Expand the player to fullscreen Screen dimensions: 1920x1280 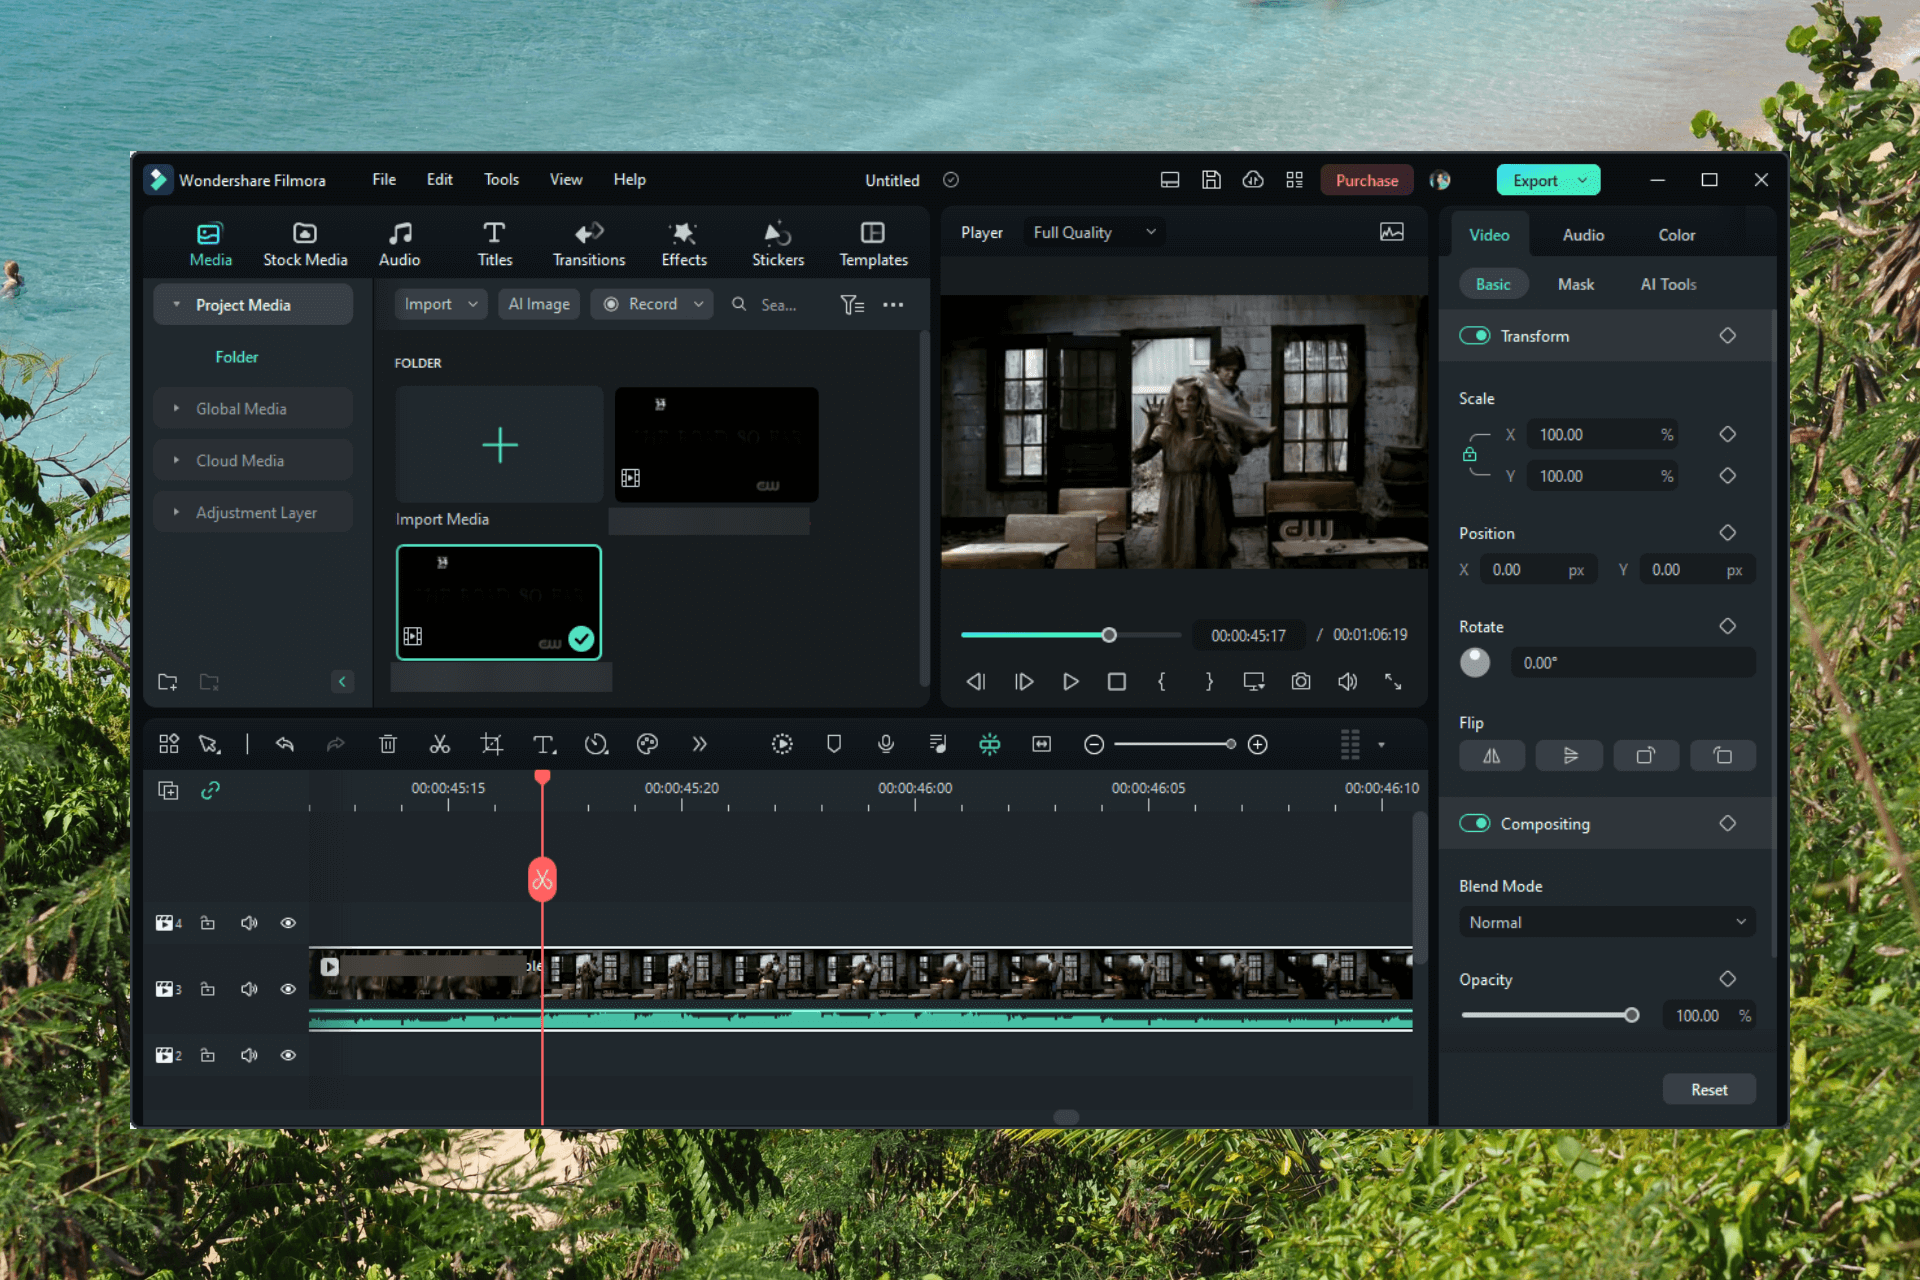coord(1393,681)
